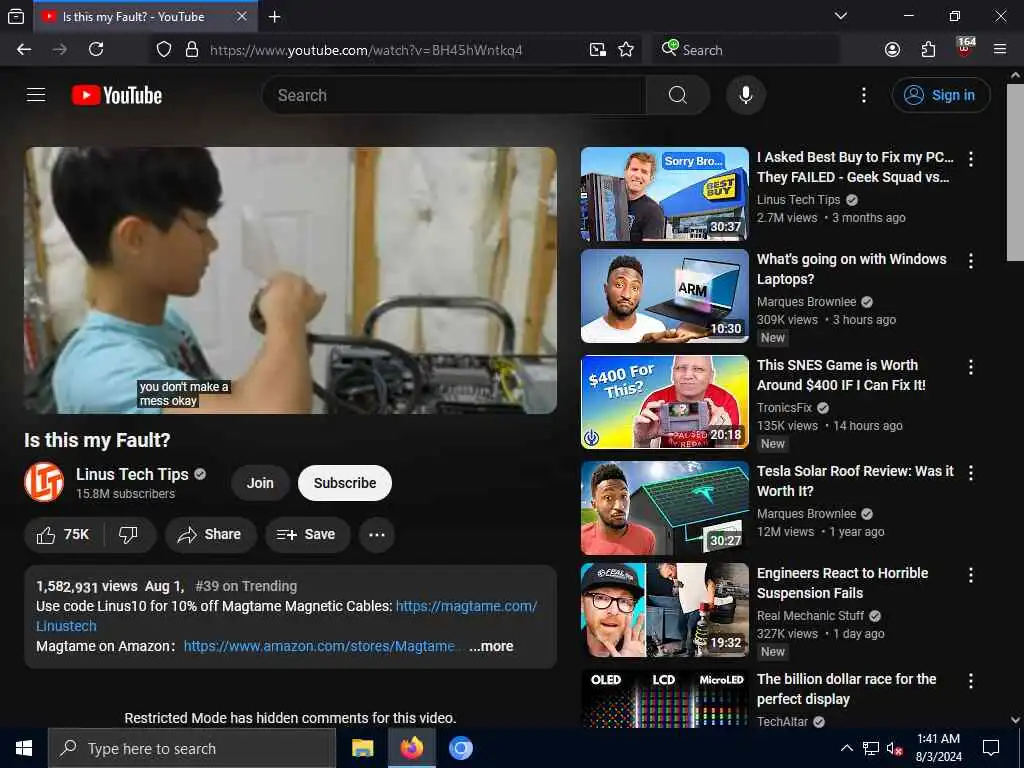Open Marques Brownlee channel under Windows Laptops

click(x=807, y=302)
